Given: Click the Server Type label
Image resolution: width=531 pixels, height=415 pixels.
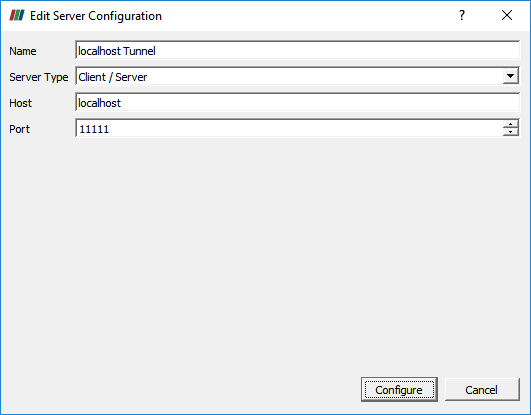Looking at the screenshot, I should (x=39, y=77).
